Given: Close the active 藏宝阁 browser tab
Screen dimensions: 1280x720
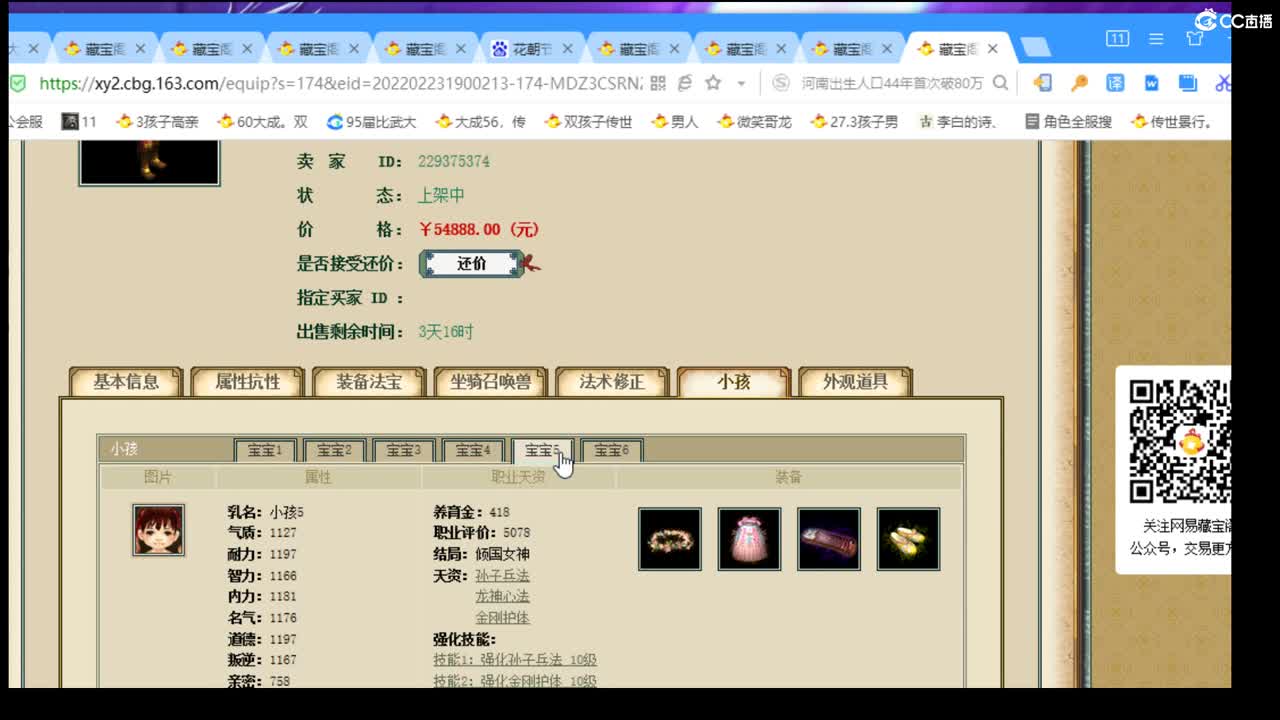Looking at the screenshot, I should [993, 48].
